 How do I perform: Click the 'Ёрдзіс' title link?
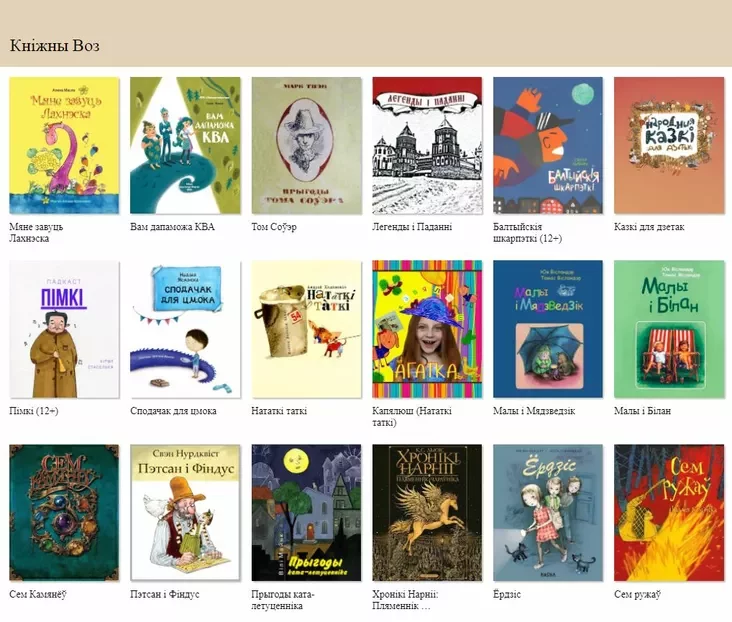(507, 594)
